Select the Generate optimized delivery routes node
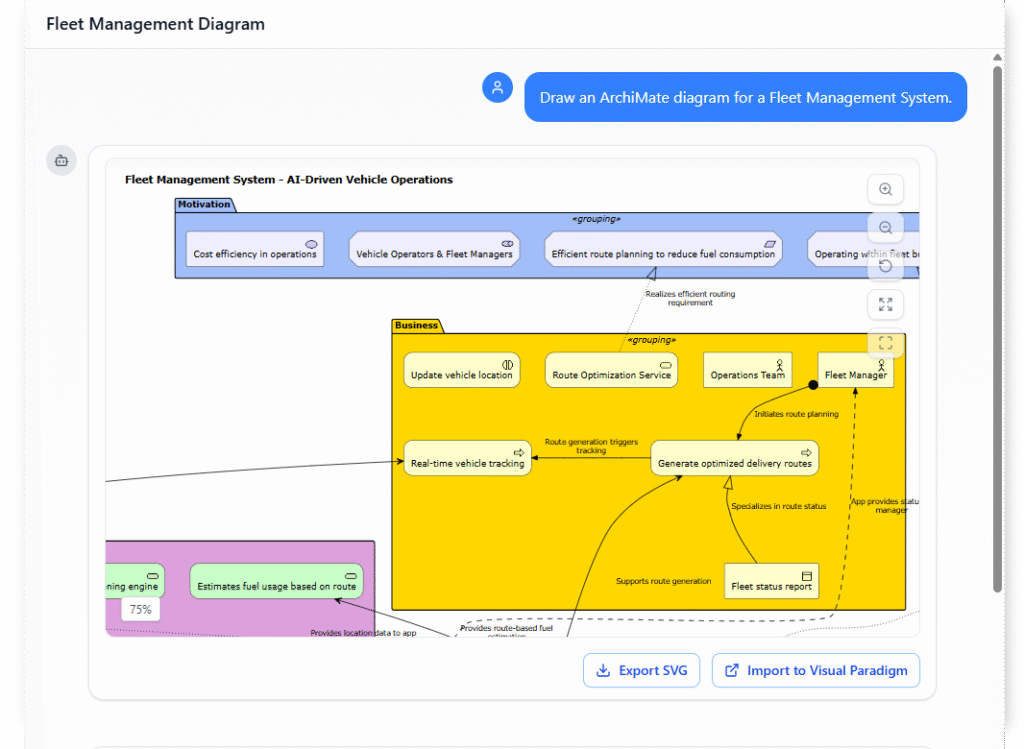 [734, 458]
